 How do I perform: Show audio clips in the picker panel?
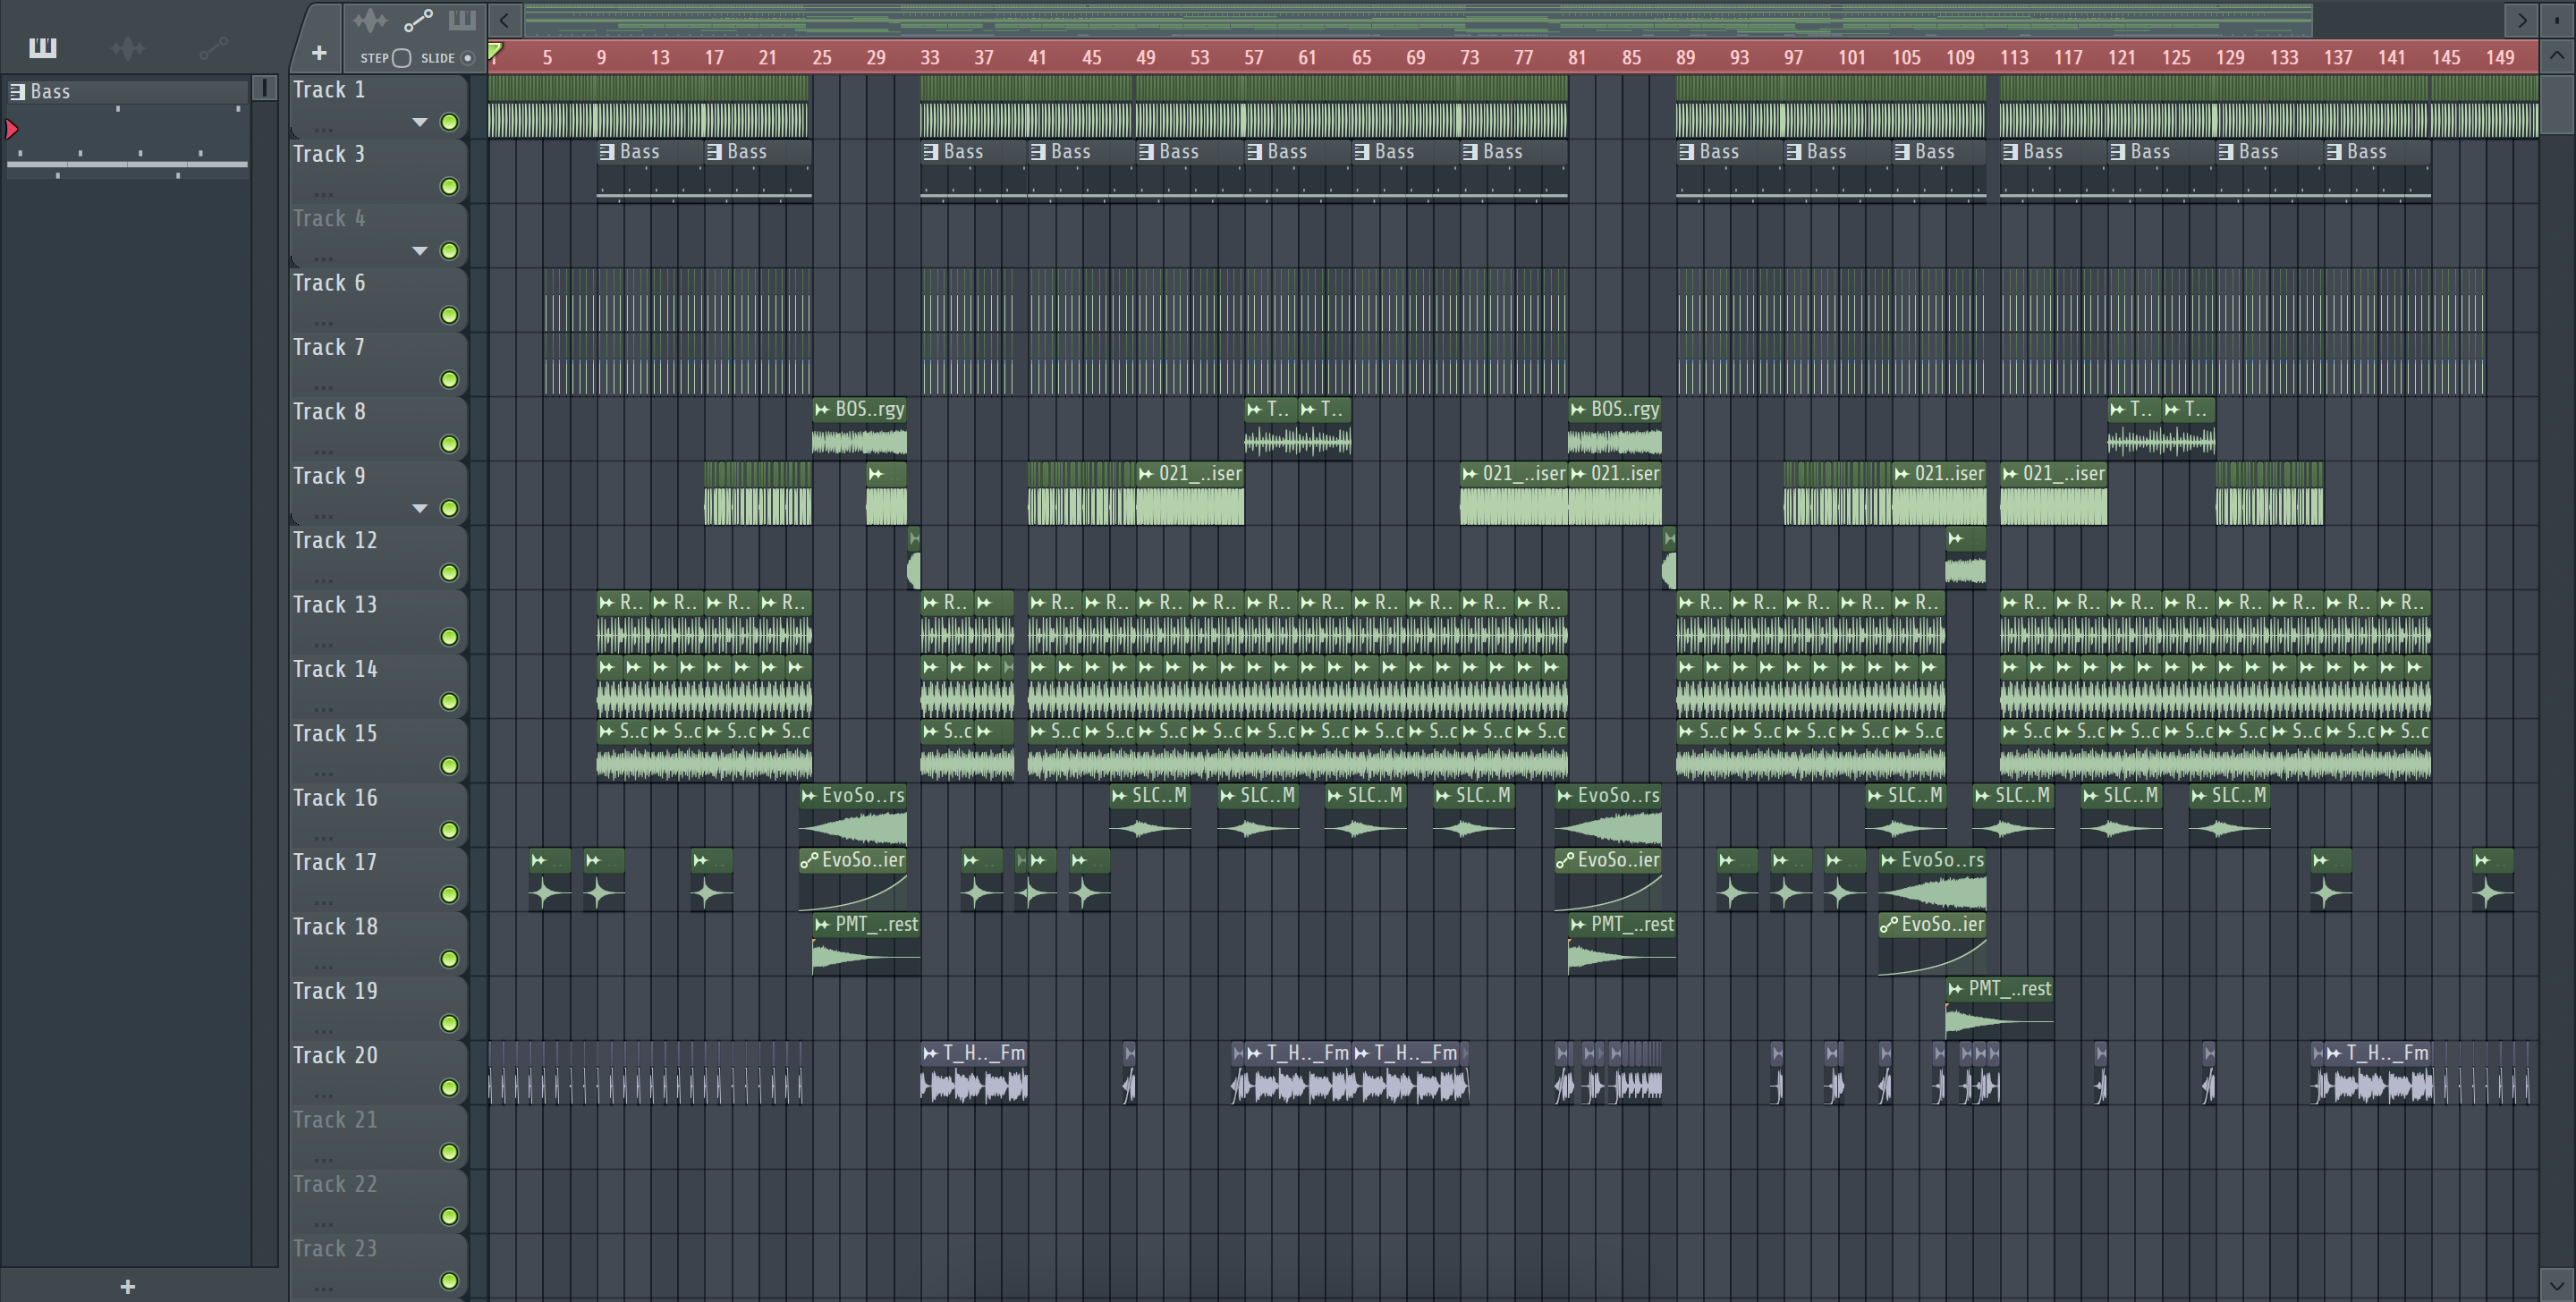(128, 47)
